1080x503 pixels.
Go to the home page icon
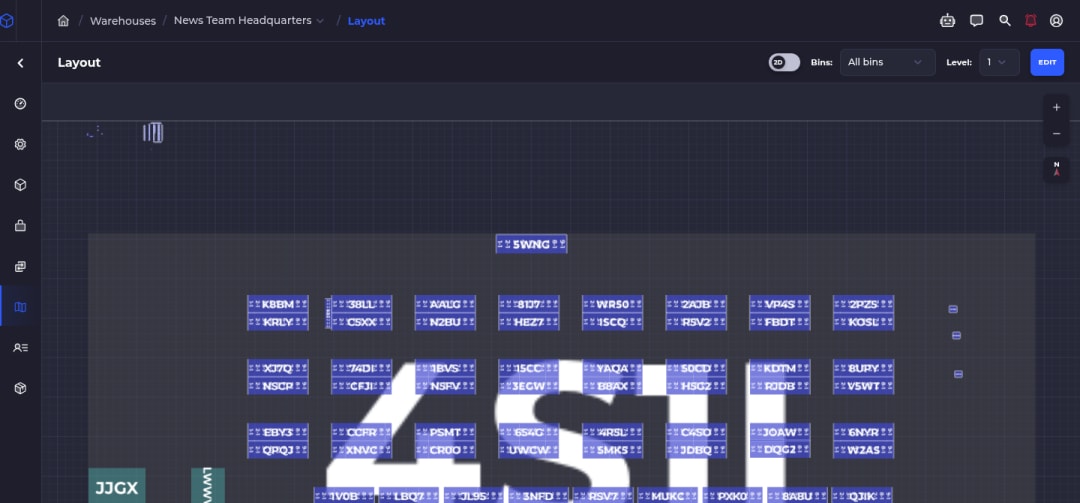[63, 21]
